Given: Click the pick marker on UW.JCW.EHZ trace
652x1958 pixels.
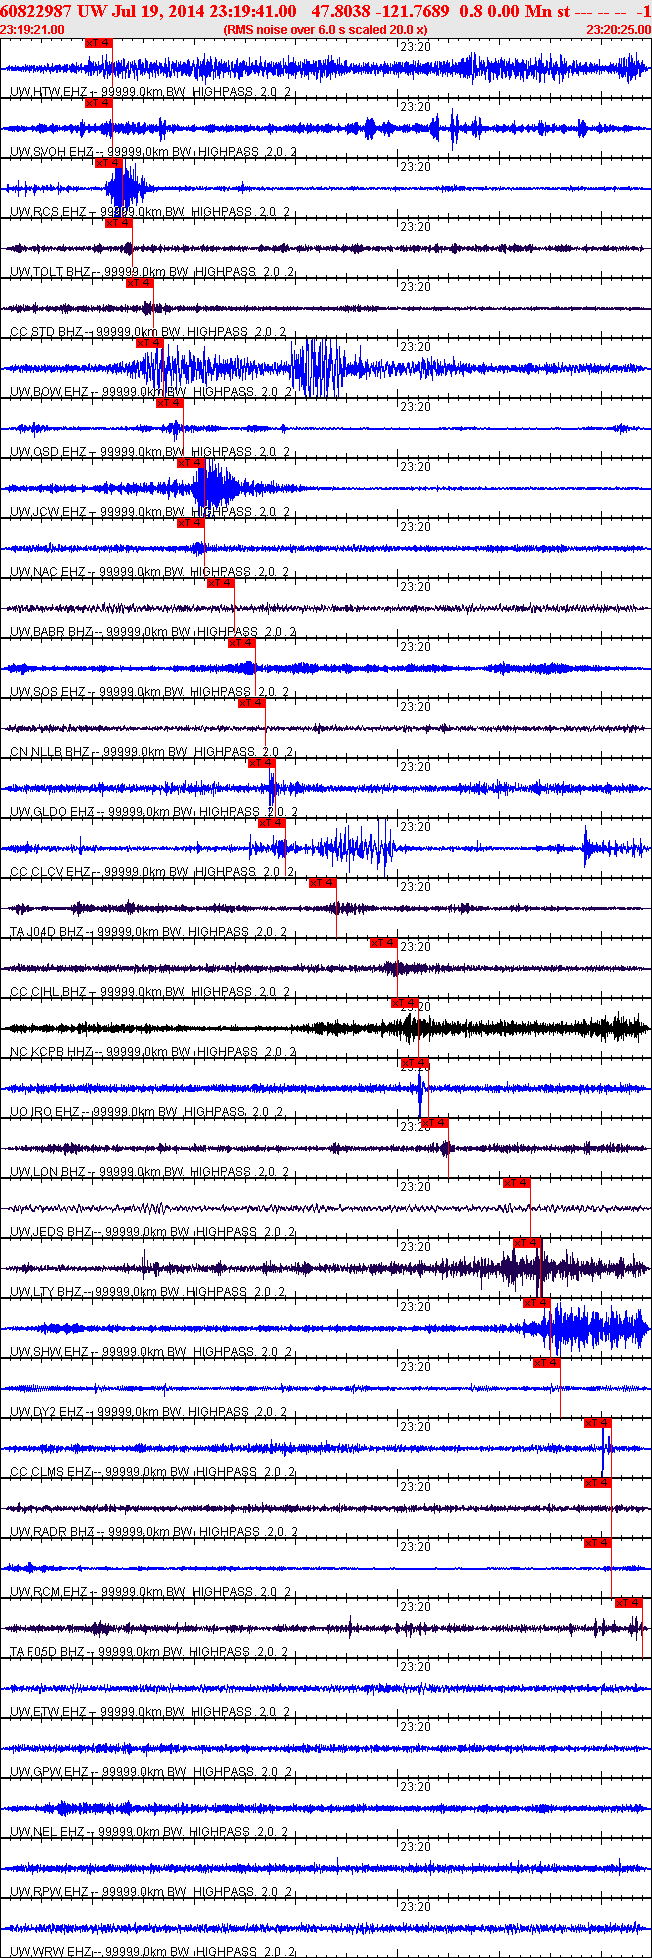Looking at the screenshot, I should tap(191, 463).
